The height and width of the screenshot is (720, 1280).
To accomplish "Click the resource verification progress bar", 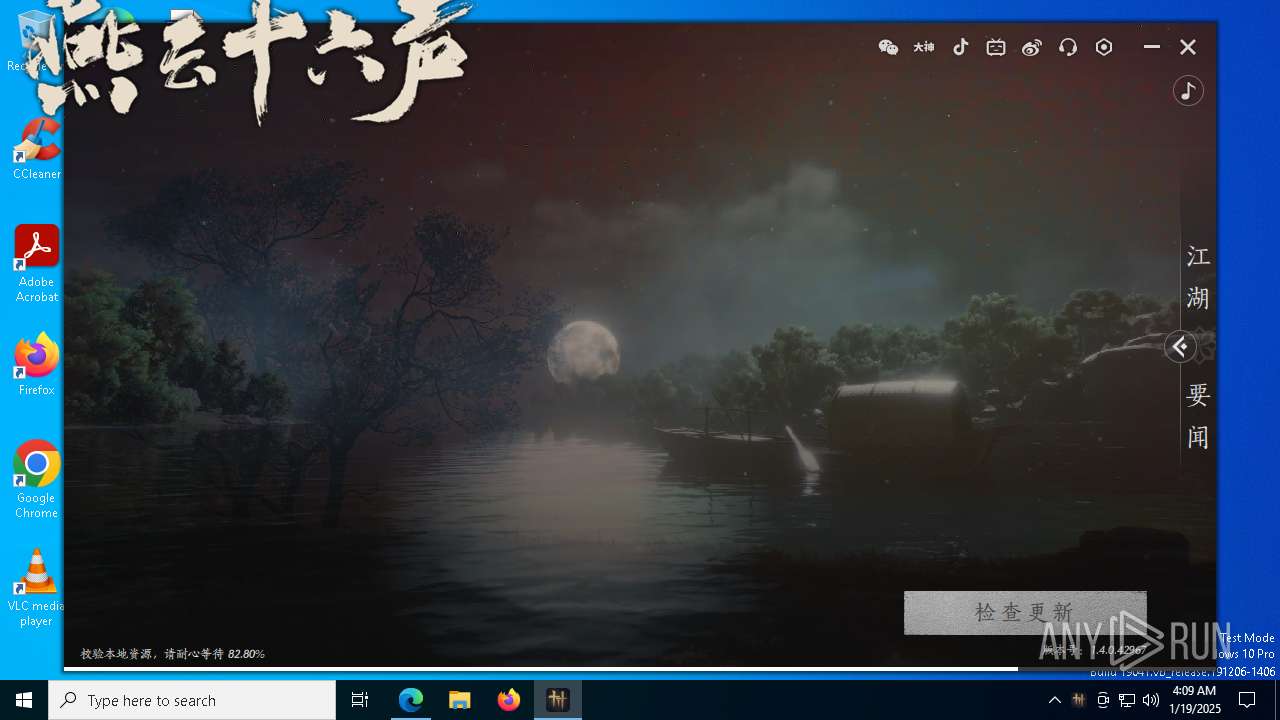I will coord(640,668).
